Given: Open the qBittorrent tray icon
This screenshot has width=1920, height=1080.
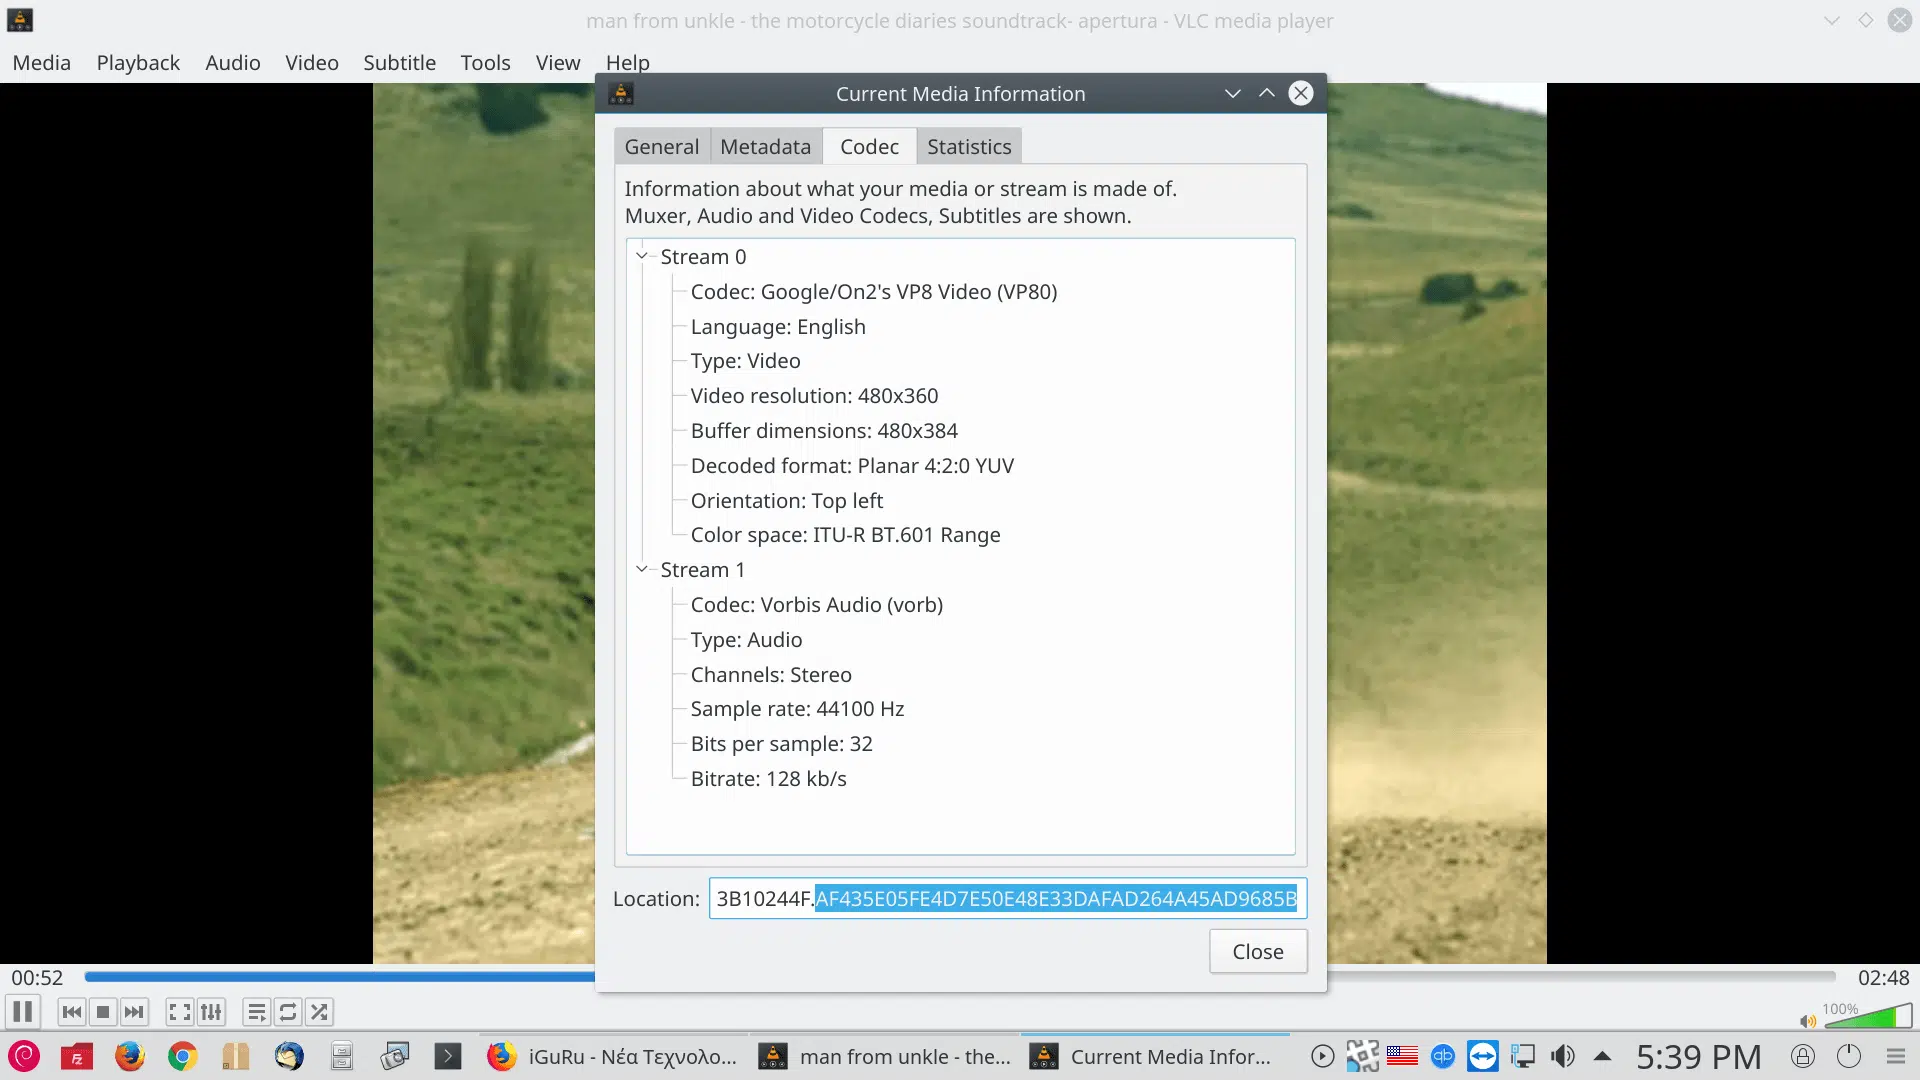Looking at the screenshot, I should click(x=1442, y=1056).
